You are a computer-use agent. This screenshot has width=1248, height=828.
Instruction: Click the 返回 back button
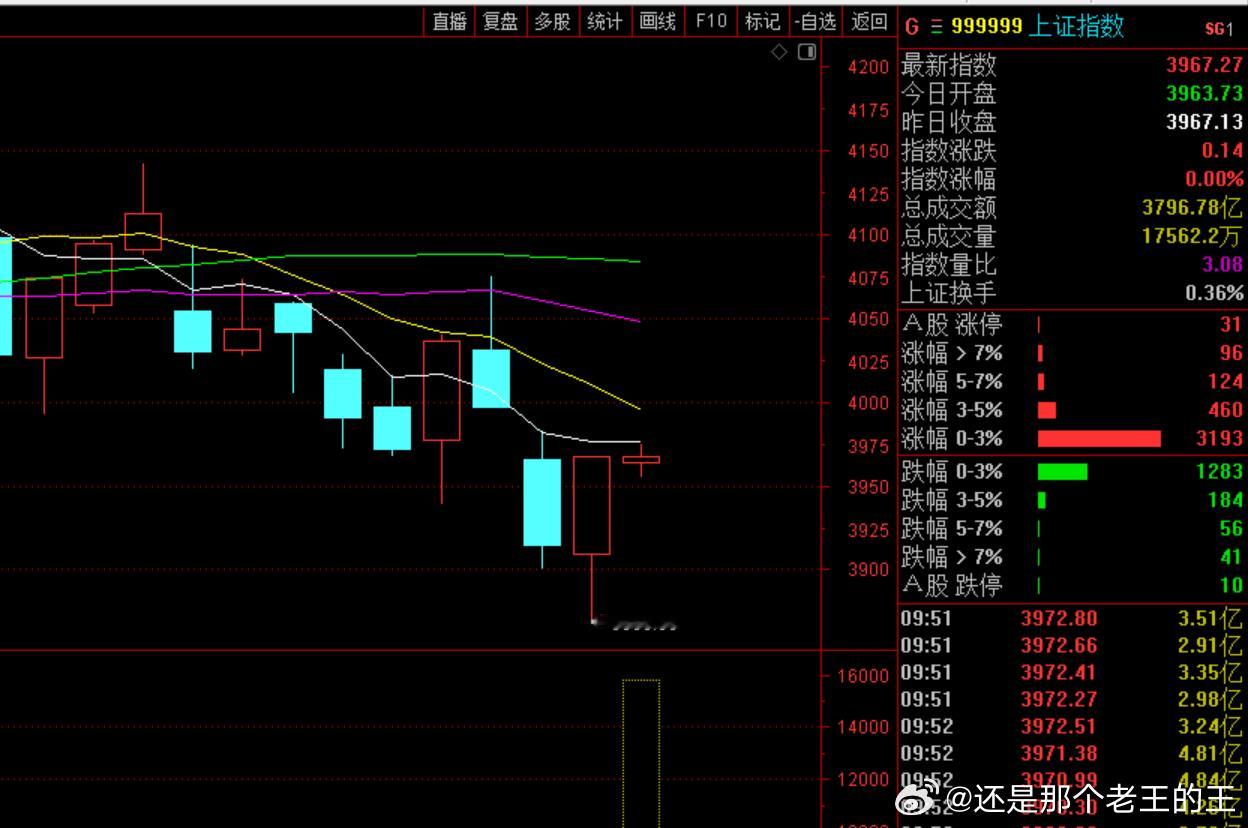(869, 21)
